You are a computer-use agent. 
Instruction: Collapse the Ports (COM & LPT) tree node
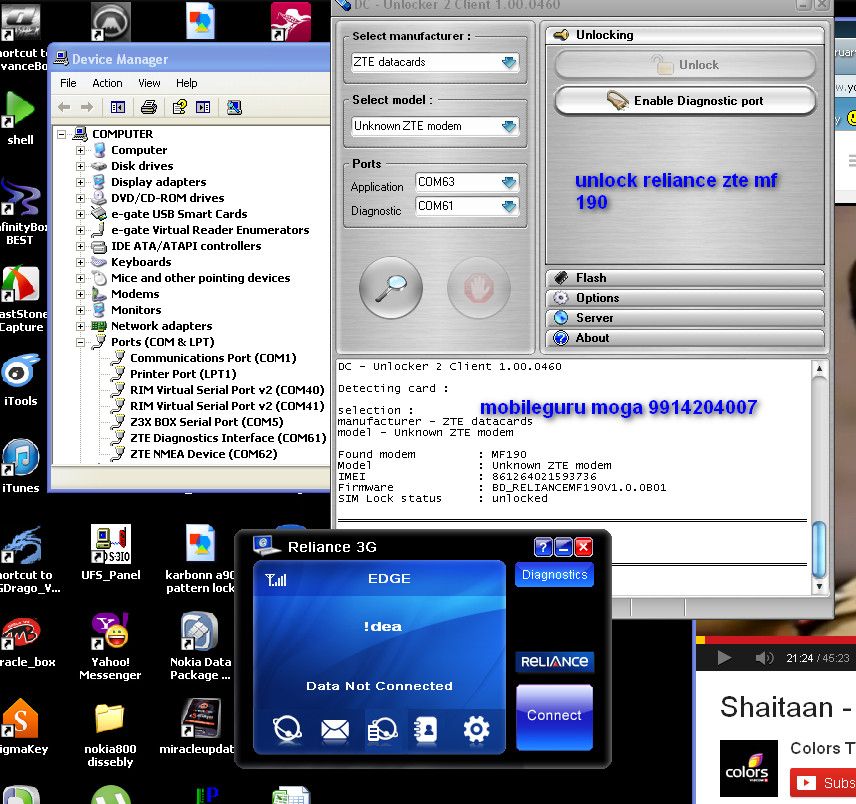pos(80,342)
